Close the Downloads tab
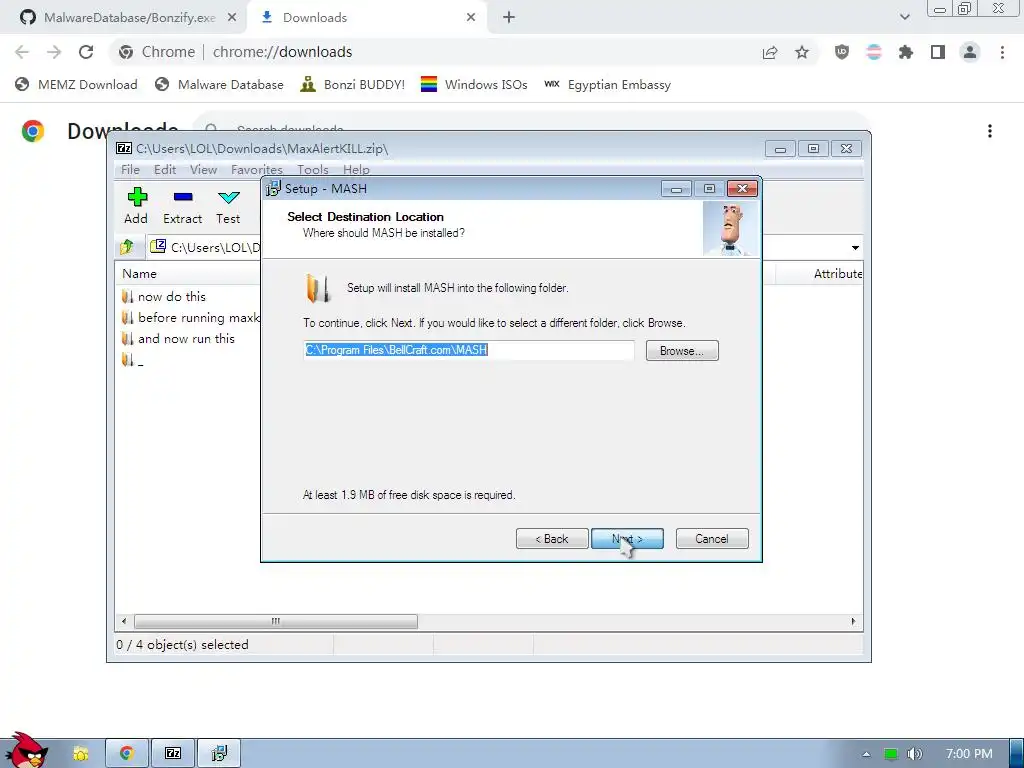1024x768 pixels. pos(471,18)
